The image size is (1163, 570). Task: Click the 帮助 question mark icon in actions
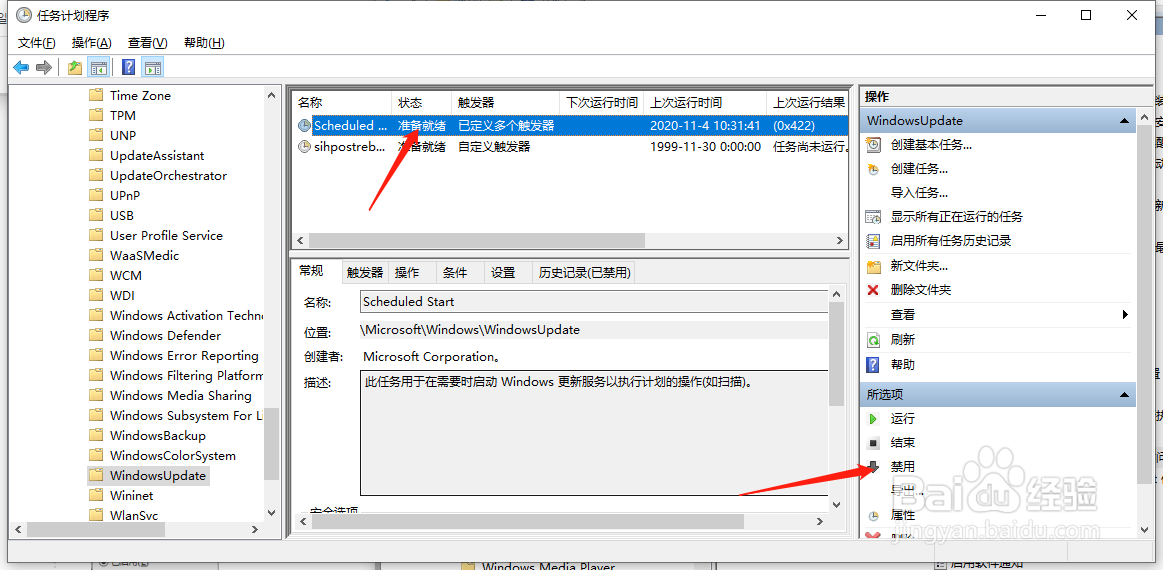coord(874,364)
